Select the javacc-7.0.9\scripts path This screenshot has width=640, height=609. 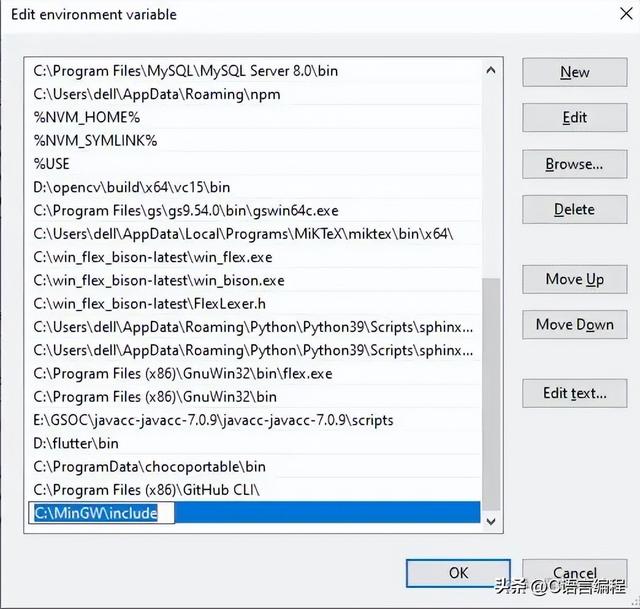(255, 420)
